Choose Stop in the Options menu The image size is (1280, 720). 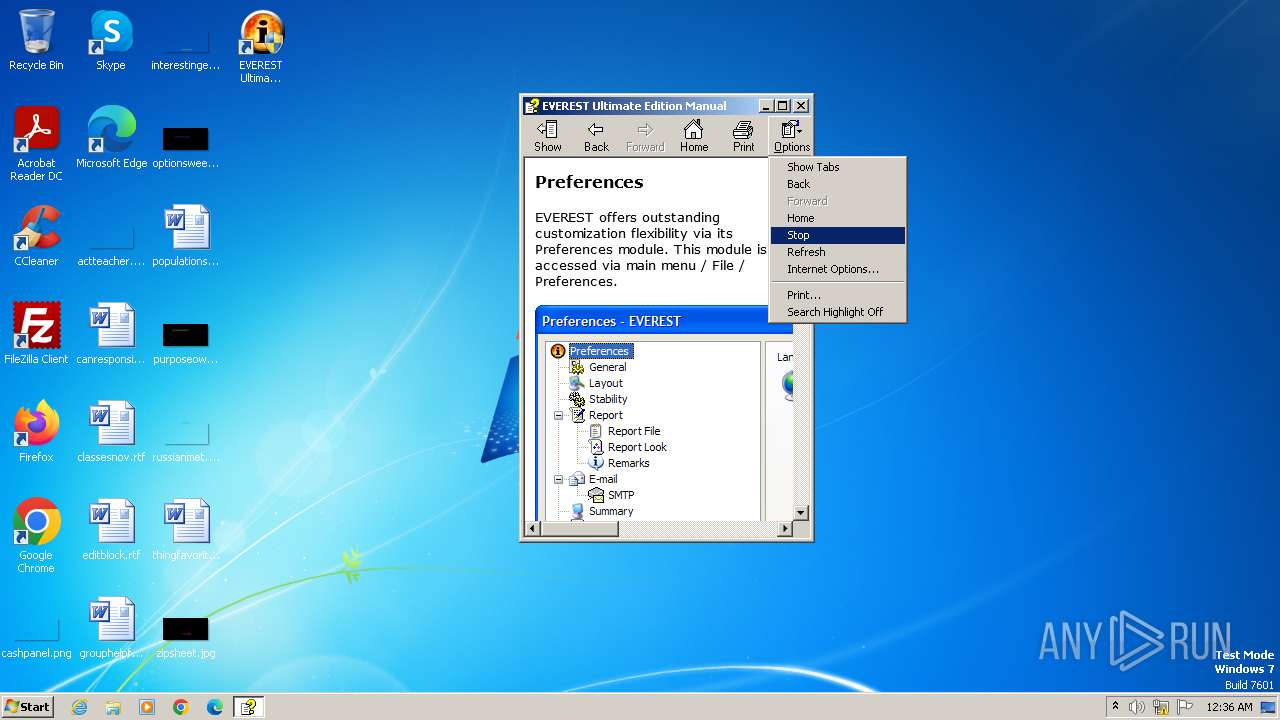click(838, 235)
